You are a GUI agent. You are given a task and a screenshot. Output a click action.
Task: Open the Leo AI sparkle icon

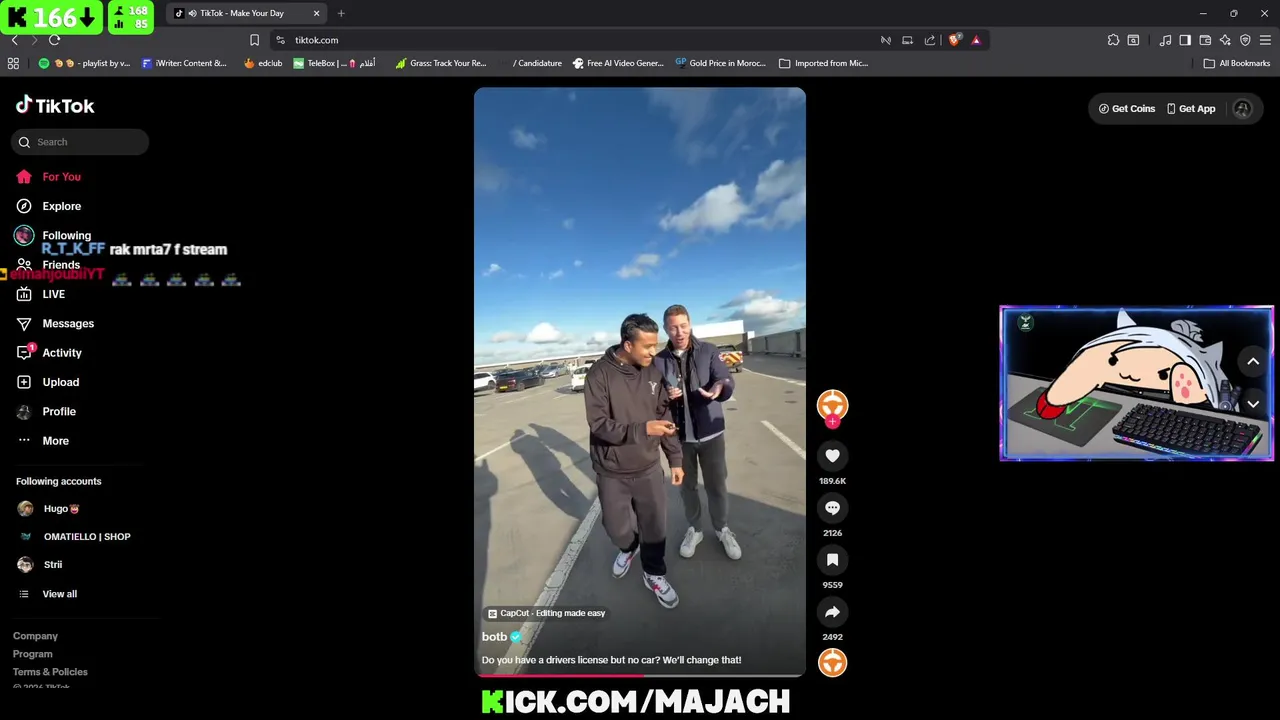pos(1225,40)
